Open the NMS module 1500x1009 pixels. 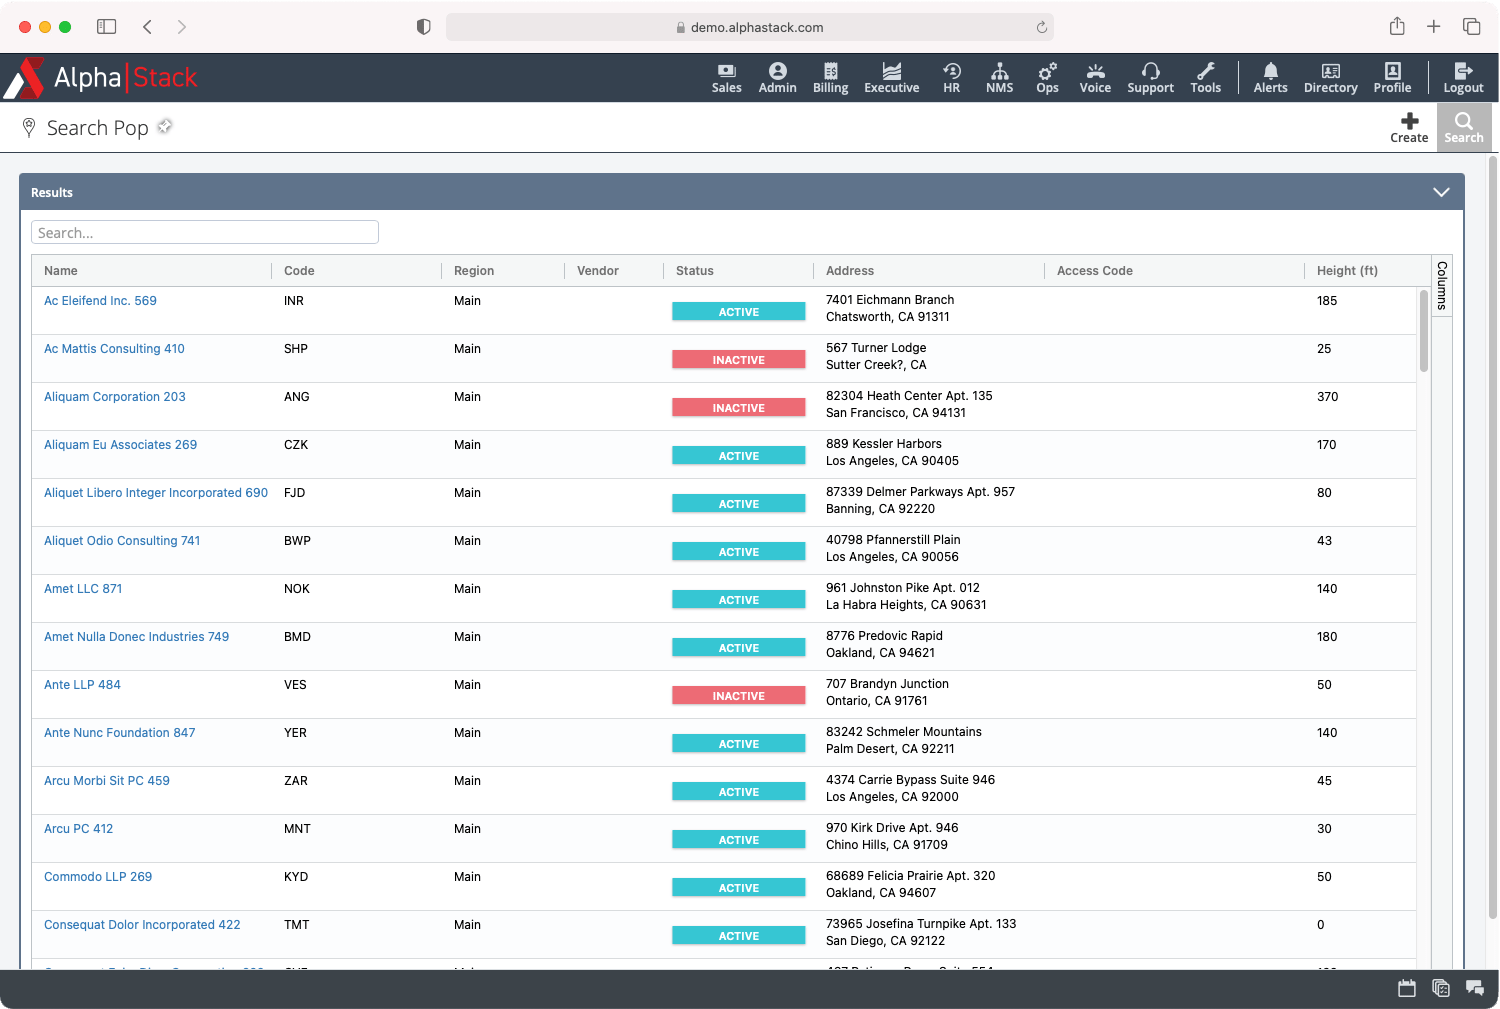pyautogui.click(x=999, y=78)
